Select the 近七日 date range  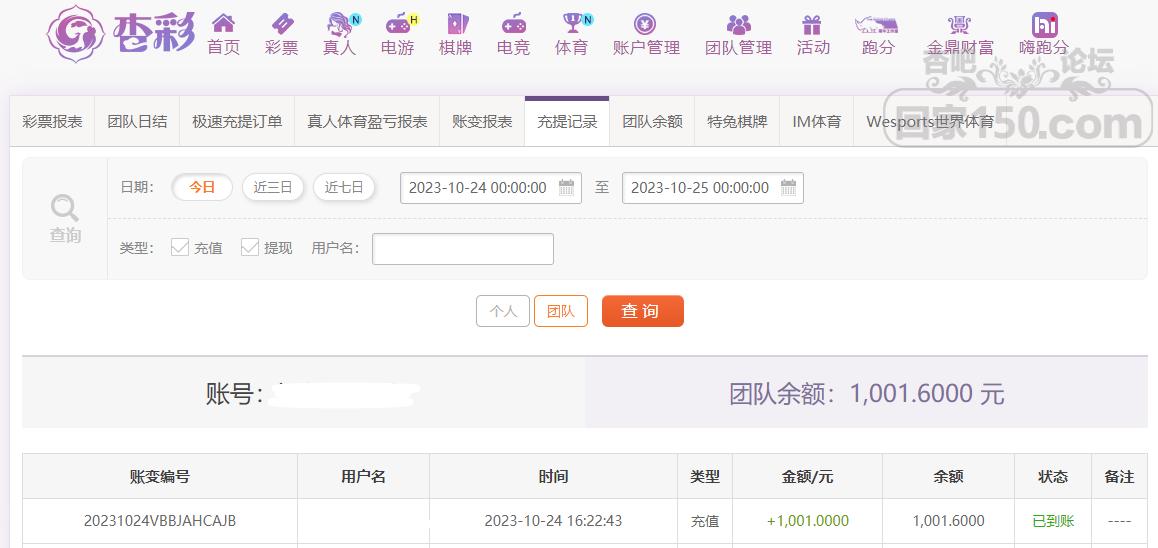pyautogui.click(x=343, y=188)
